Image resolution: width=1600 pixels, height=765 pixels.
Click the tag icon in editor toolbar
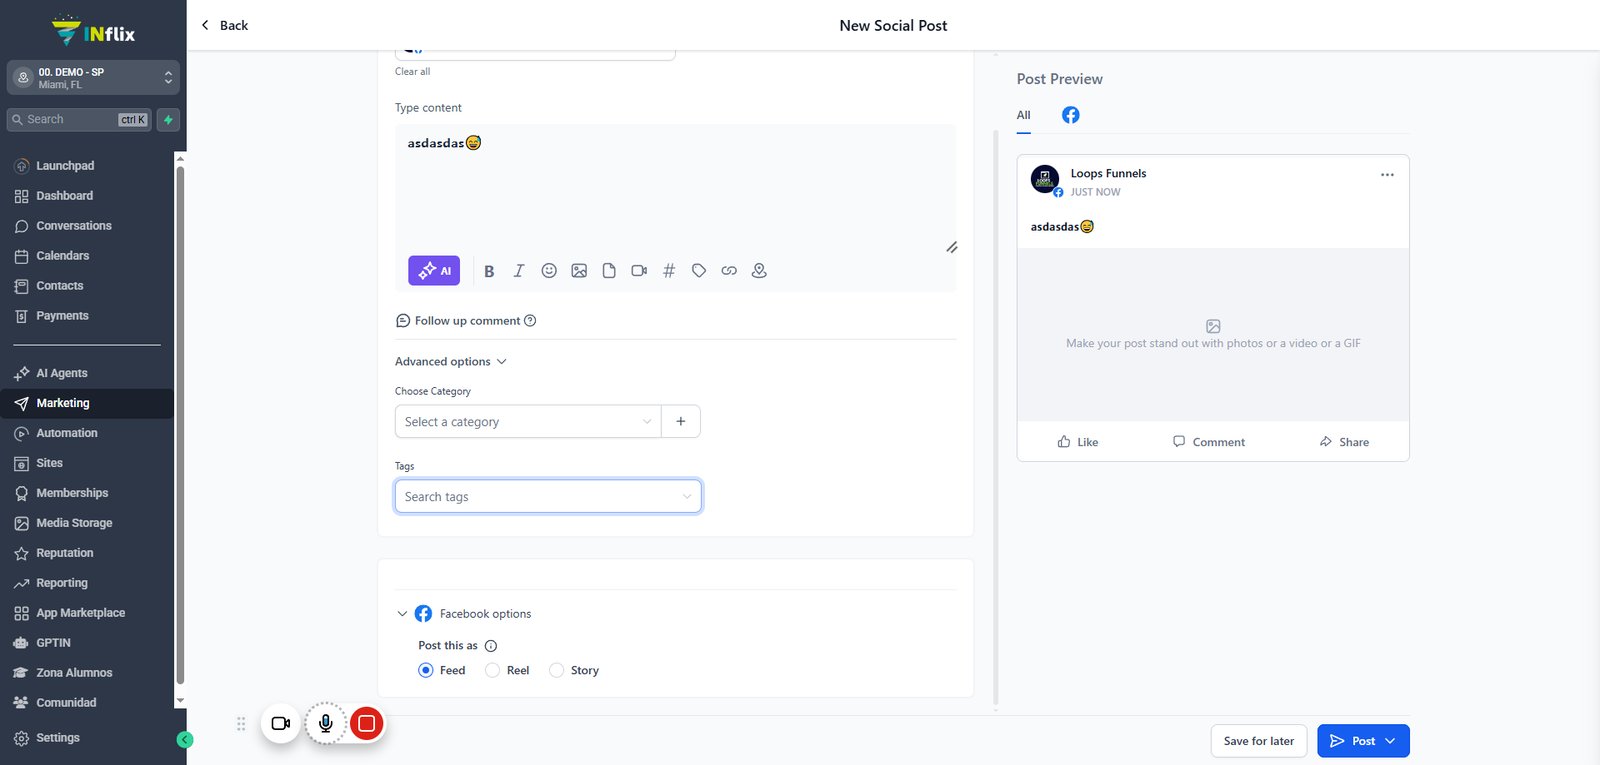pyautogui.click(x=699, y=271)
